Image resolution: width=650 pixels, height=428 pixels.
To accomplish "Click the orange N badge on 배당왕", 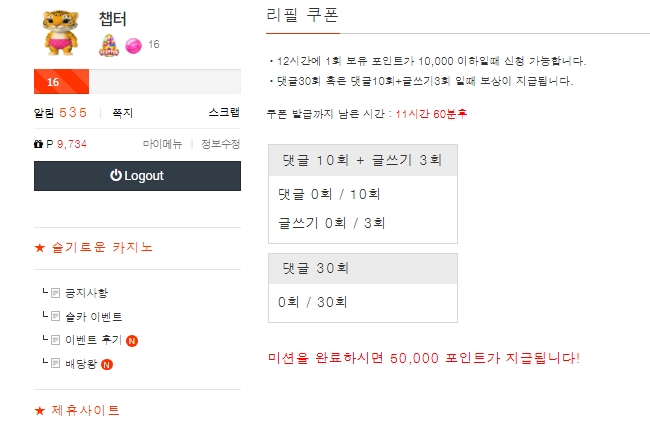I will pos(107,363).
